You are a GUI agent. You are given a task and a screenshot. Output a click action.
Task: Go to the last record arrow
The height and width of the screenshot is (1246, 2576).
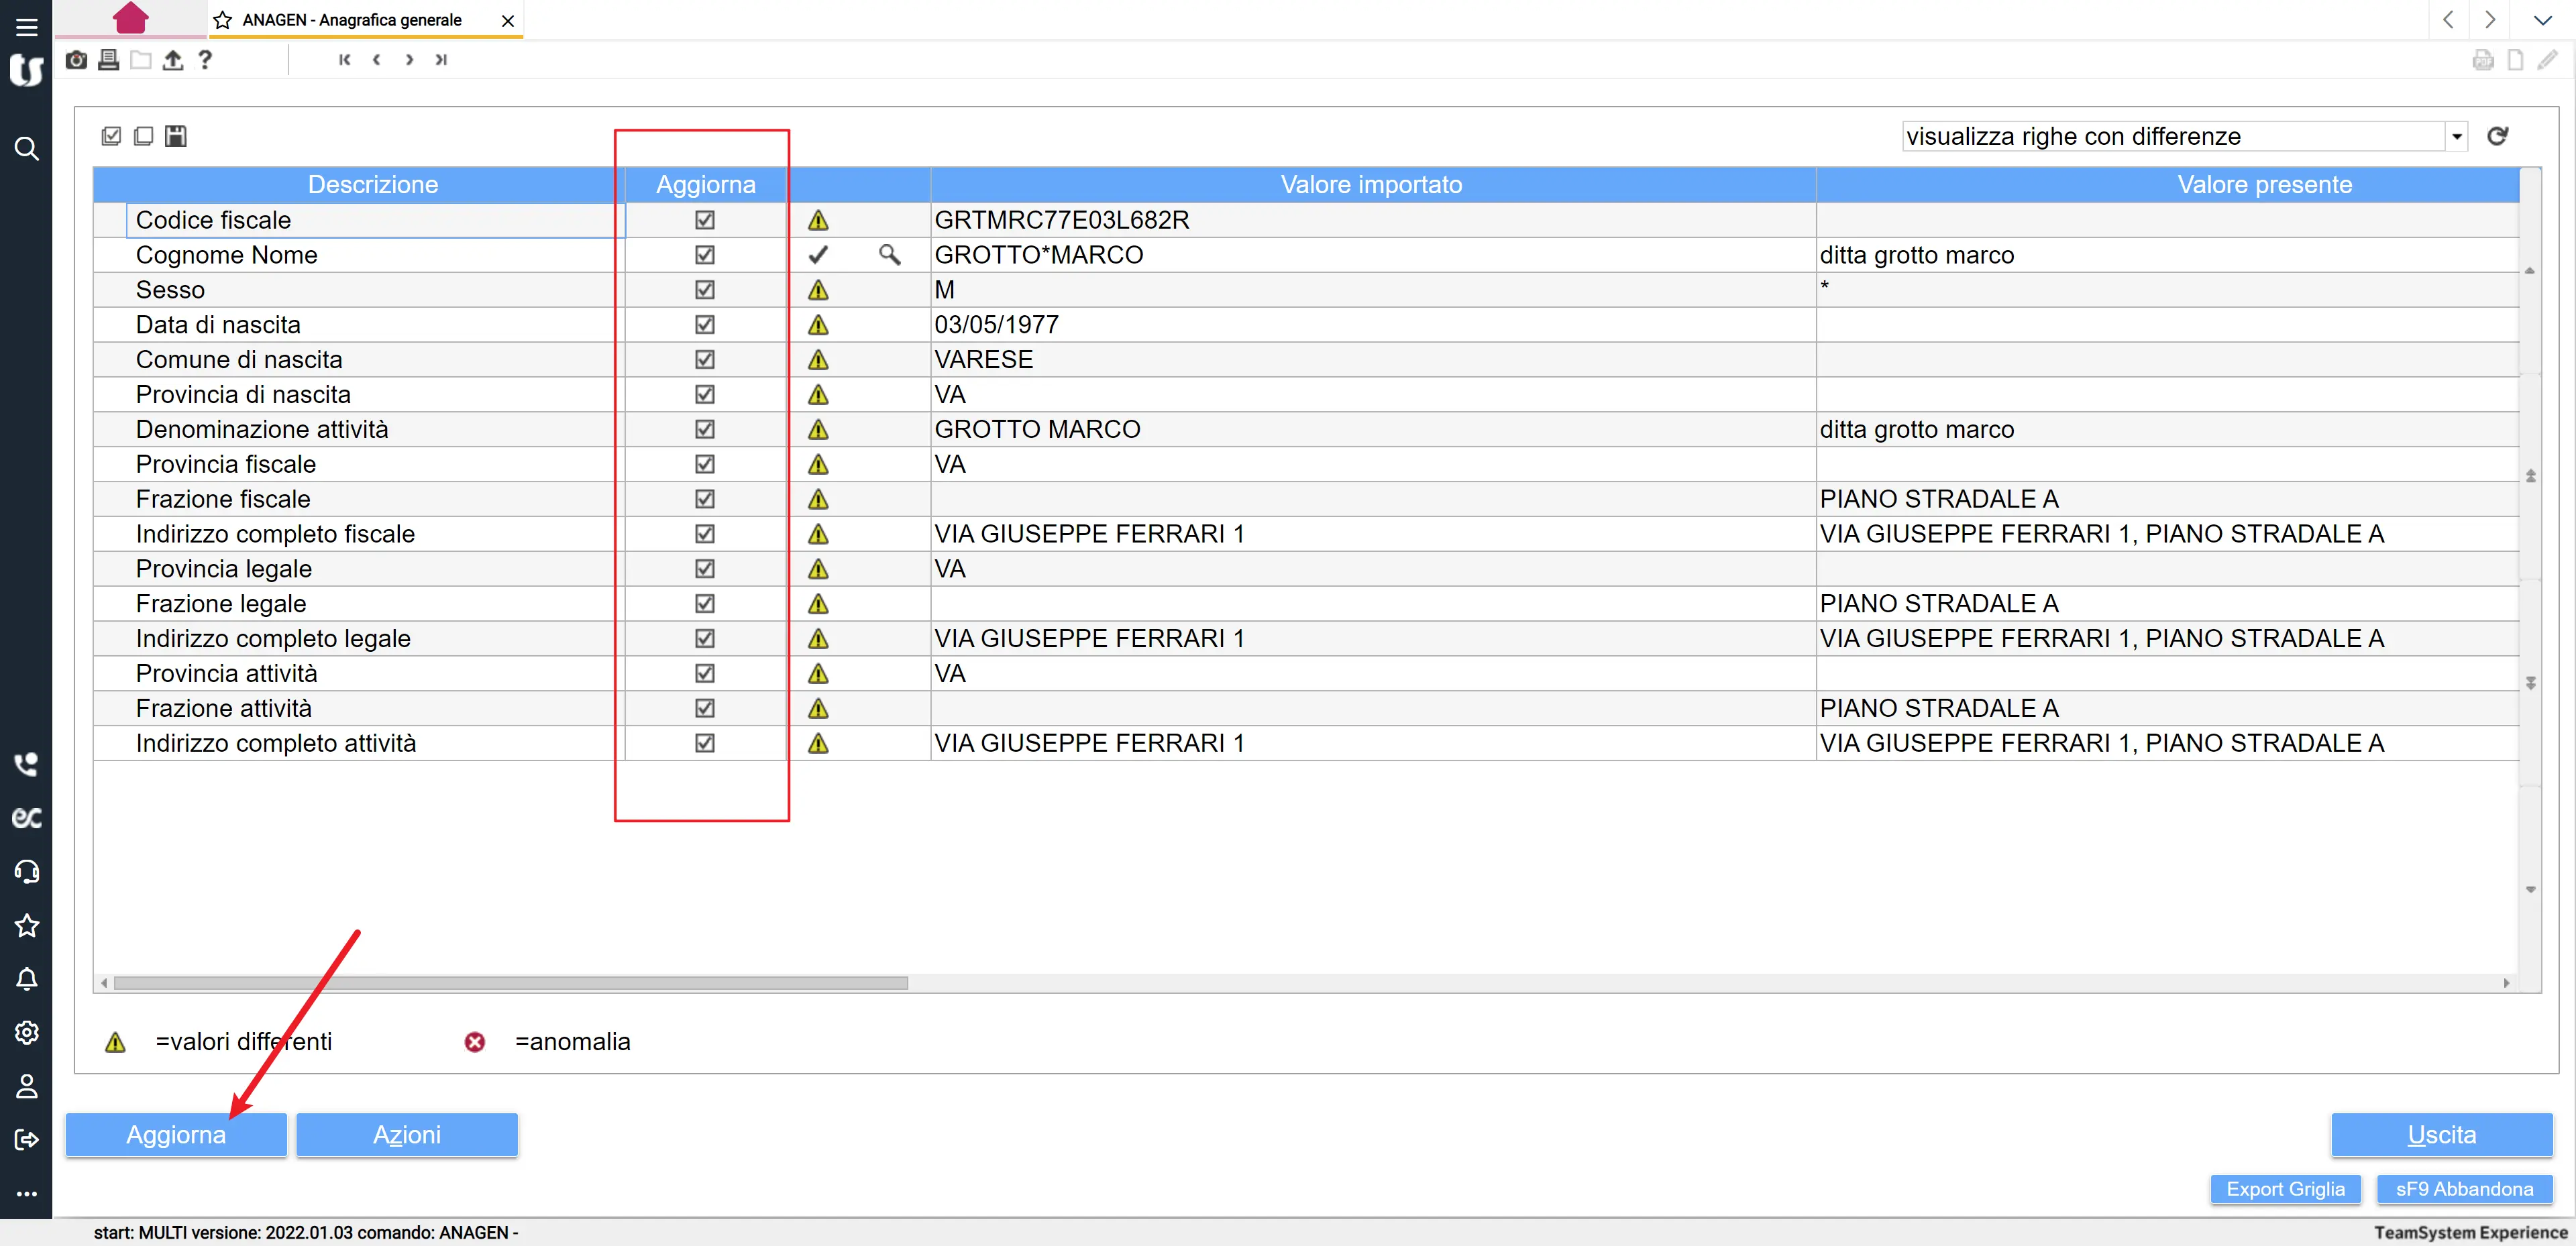click(441, 60)
